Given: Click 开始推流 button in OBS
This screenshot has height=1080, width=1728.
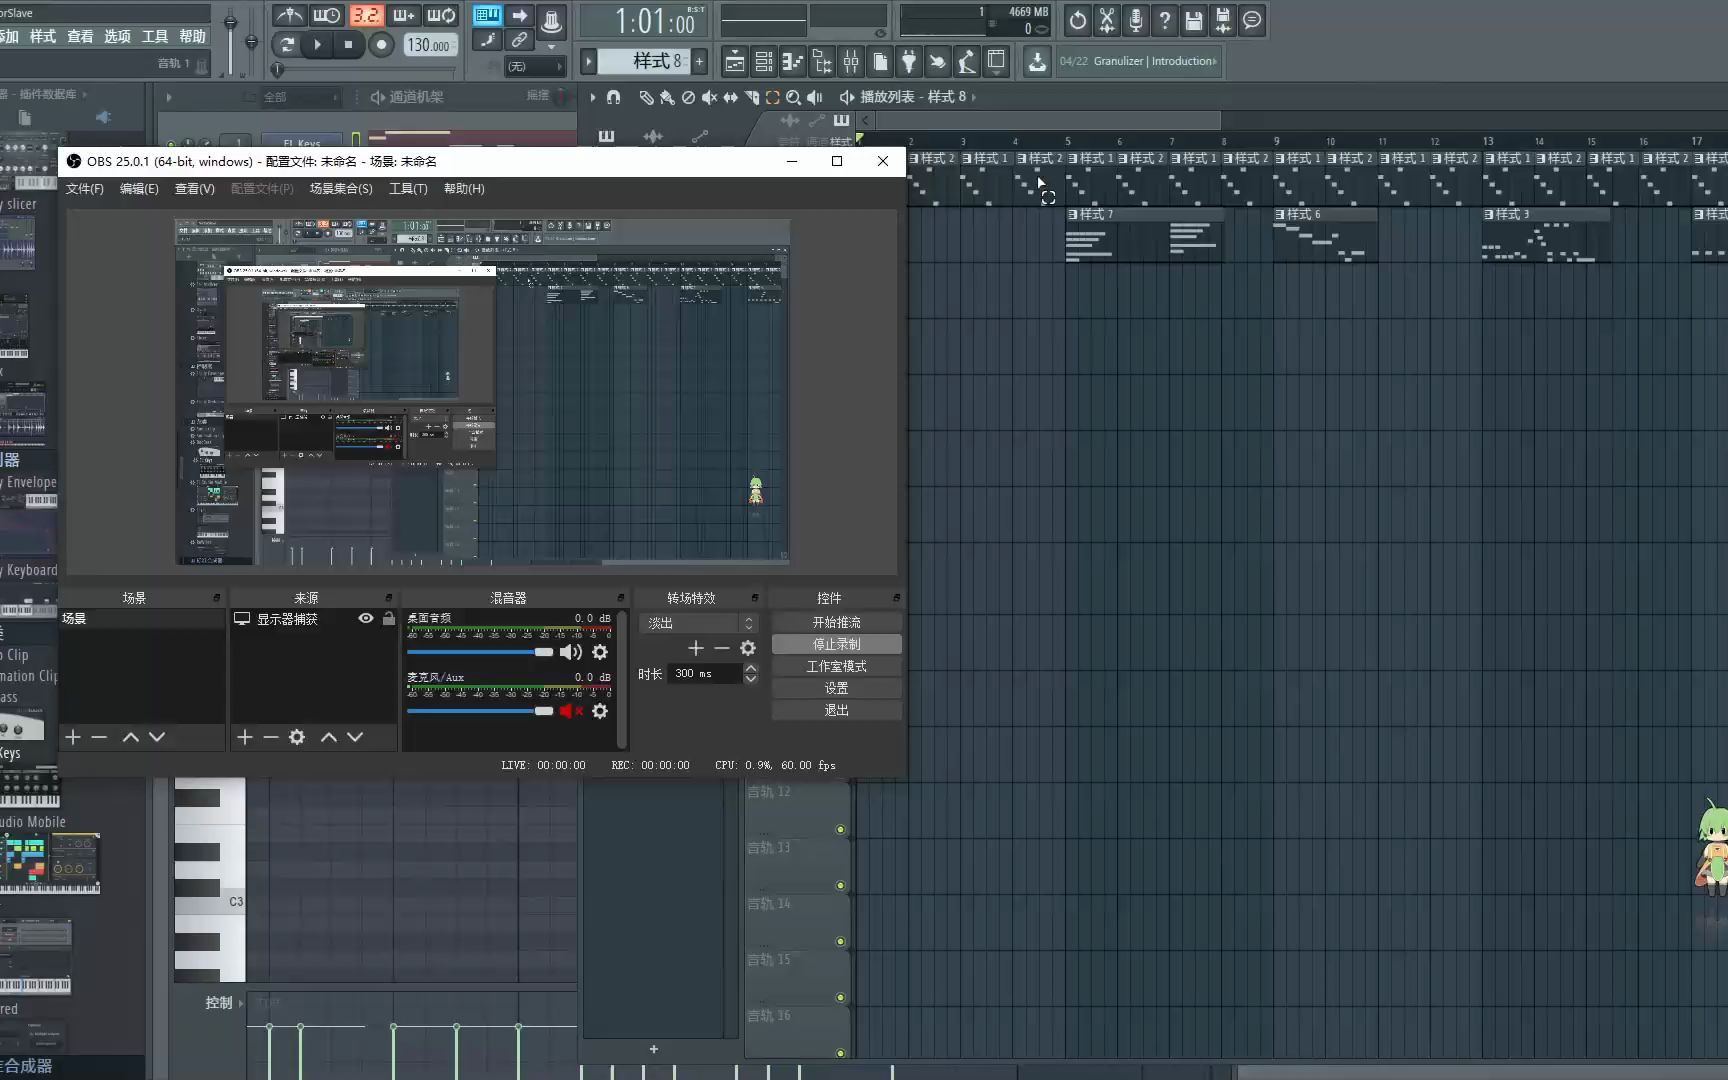Looking at the screenshot, I should 836,622.
